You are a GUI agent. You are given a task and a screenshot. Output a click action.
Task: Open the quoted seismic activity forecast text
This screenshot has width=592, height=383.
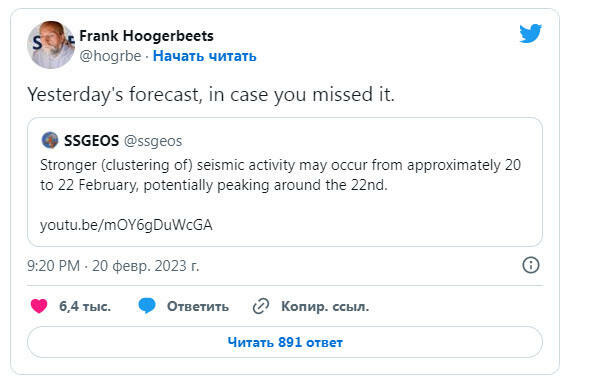281,175
